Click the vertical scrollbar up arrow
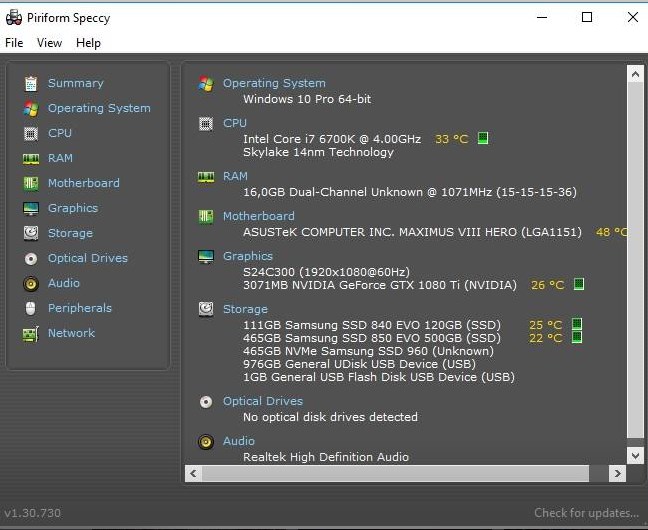This screenshot has height=530, width=648. click(636, 74)
